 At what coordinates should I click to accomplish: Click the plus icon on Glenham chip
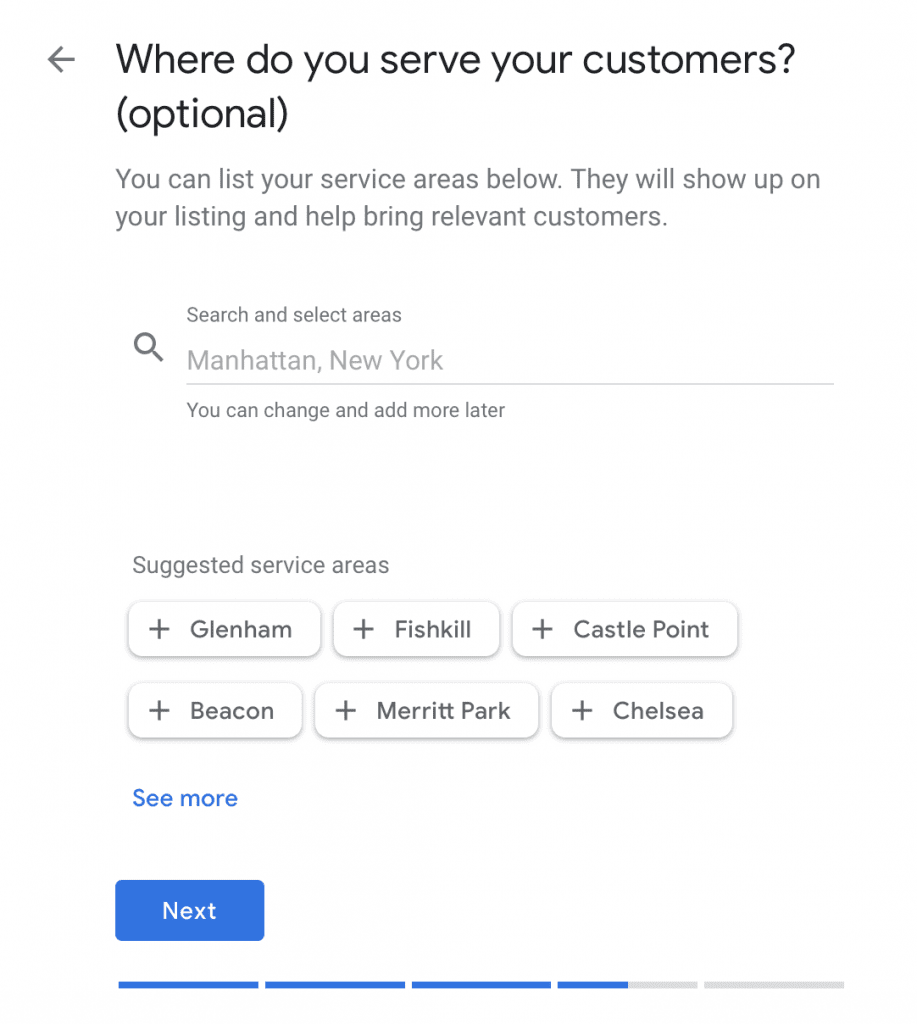160,629
